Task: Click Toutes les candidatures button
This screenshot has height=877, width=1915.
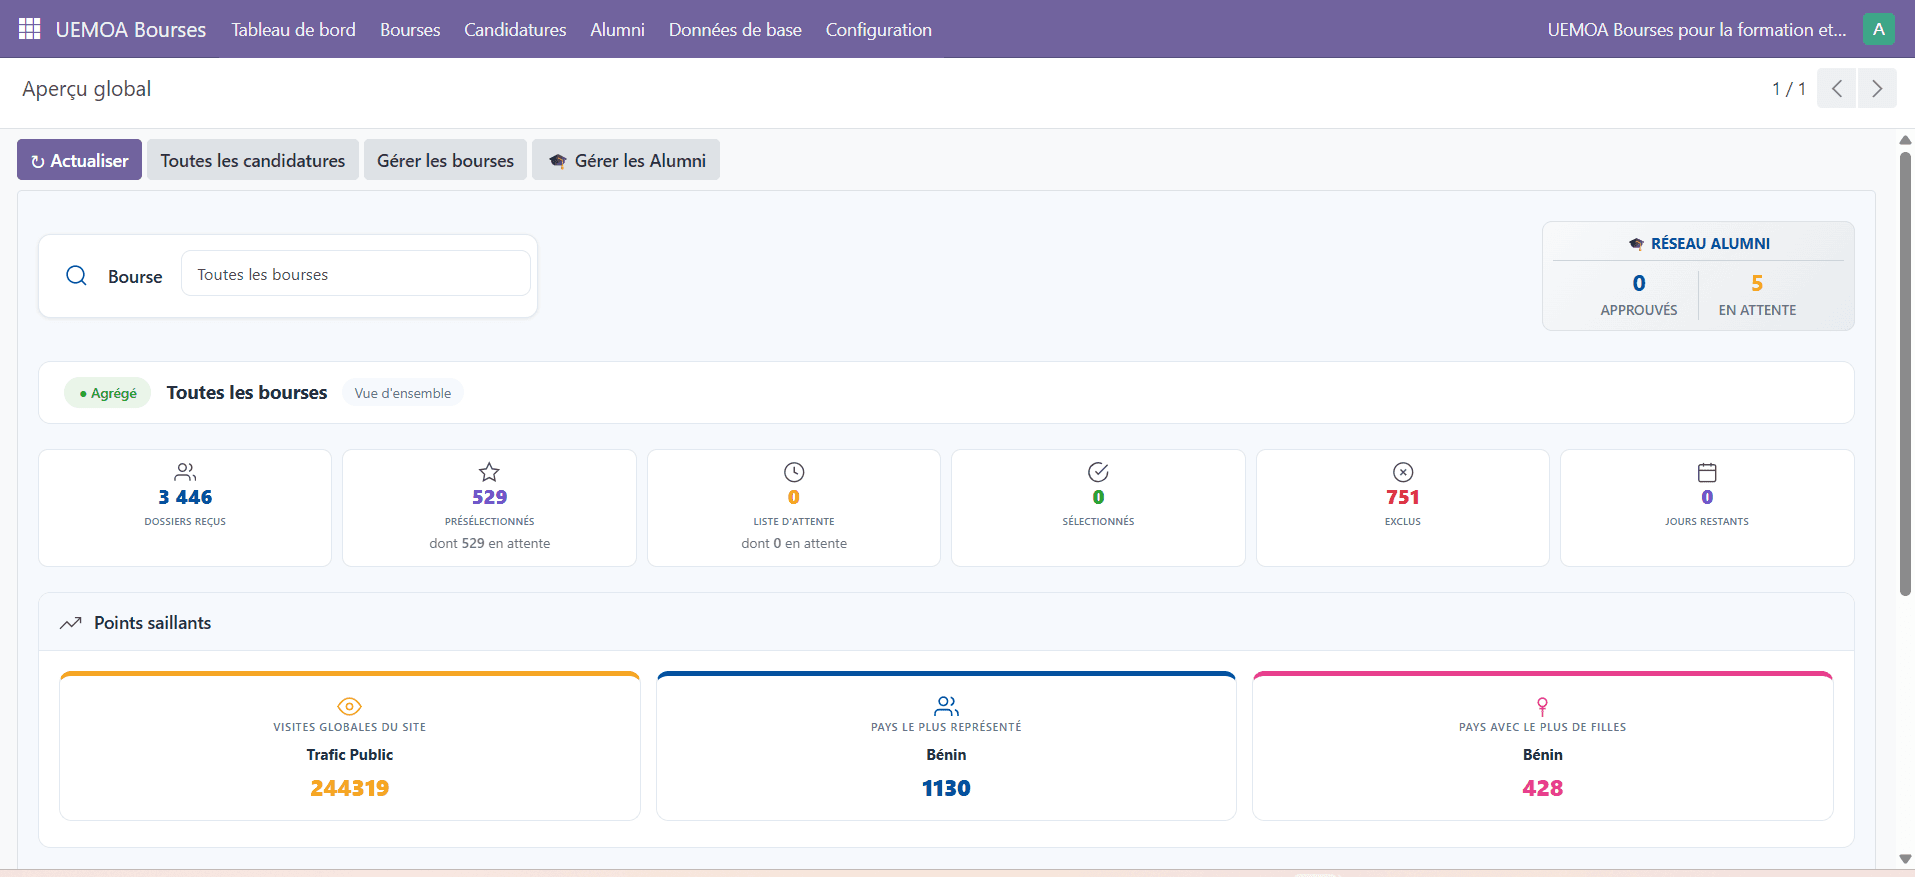Action: (252, 160)
